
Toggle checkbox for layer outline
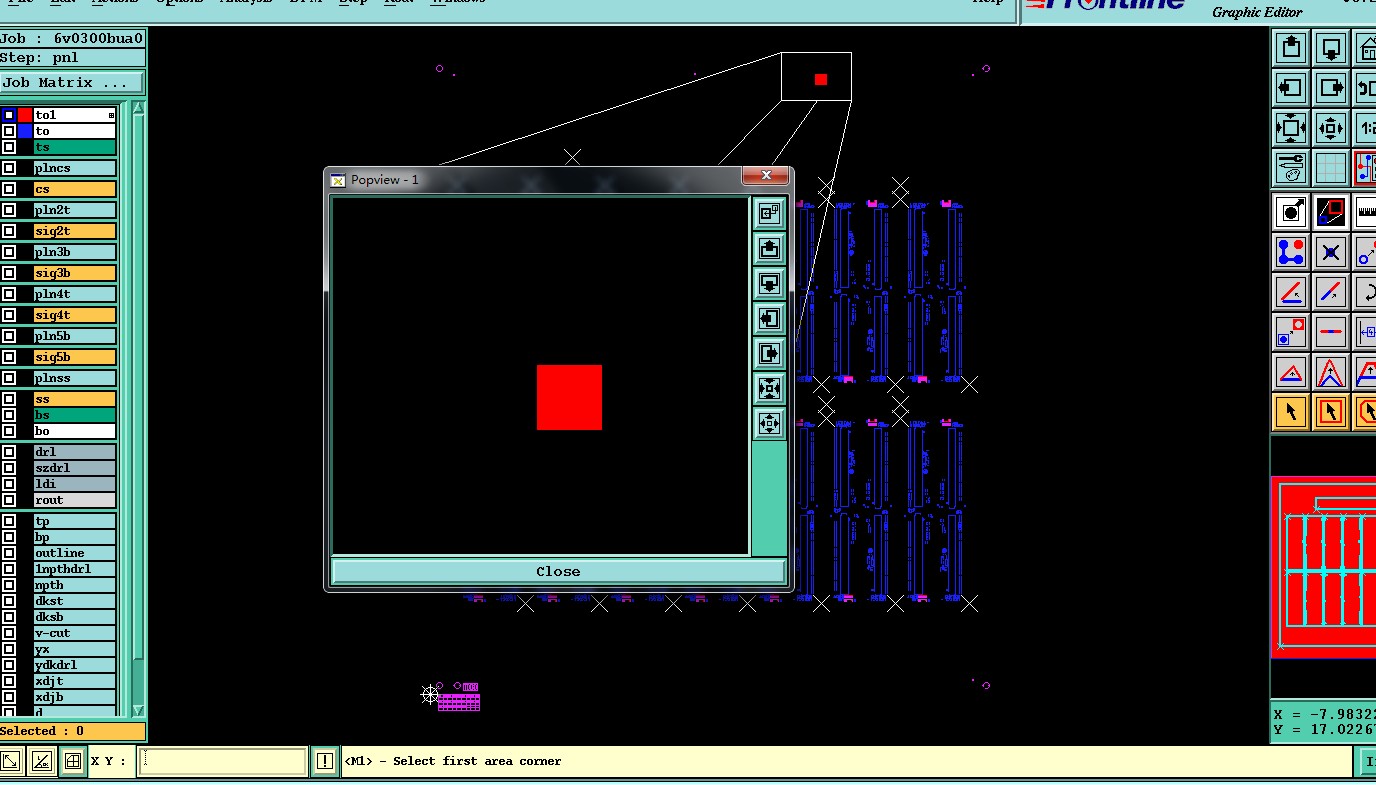point(9,553)
